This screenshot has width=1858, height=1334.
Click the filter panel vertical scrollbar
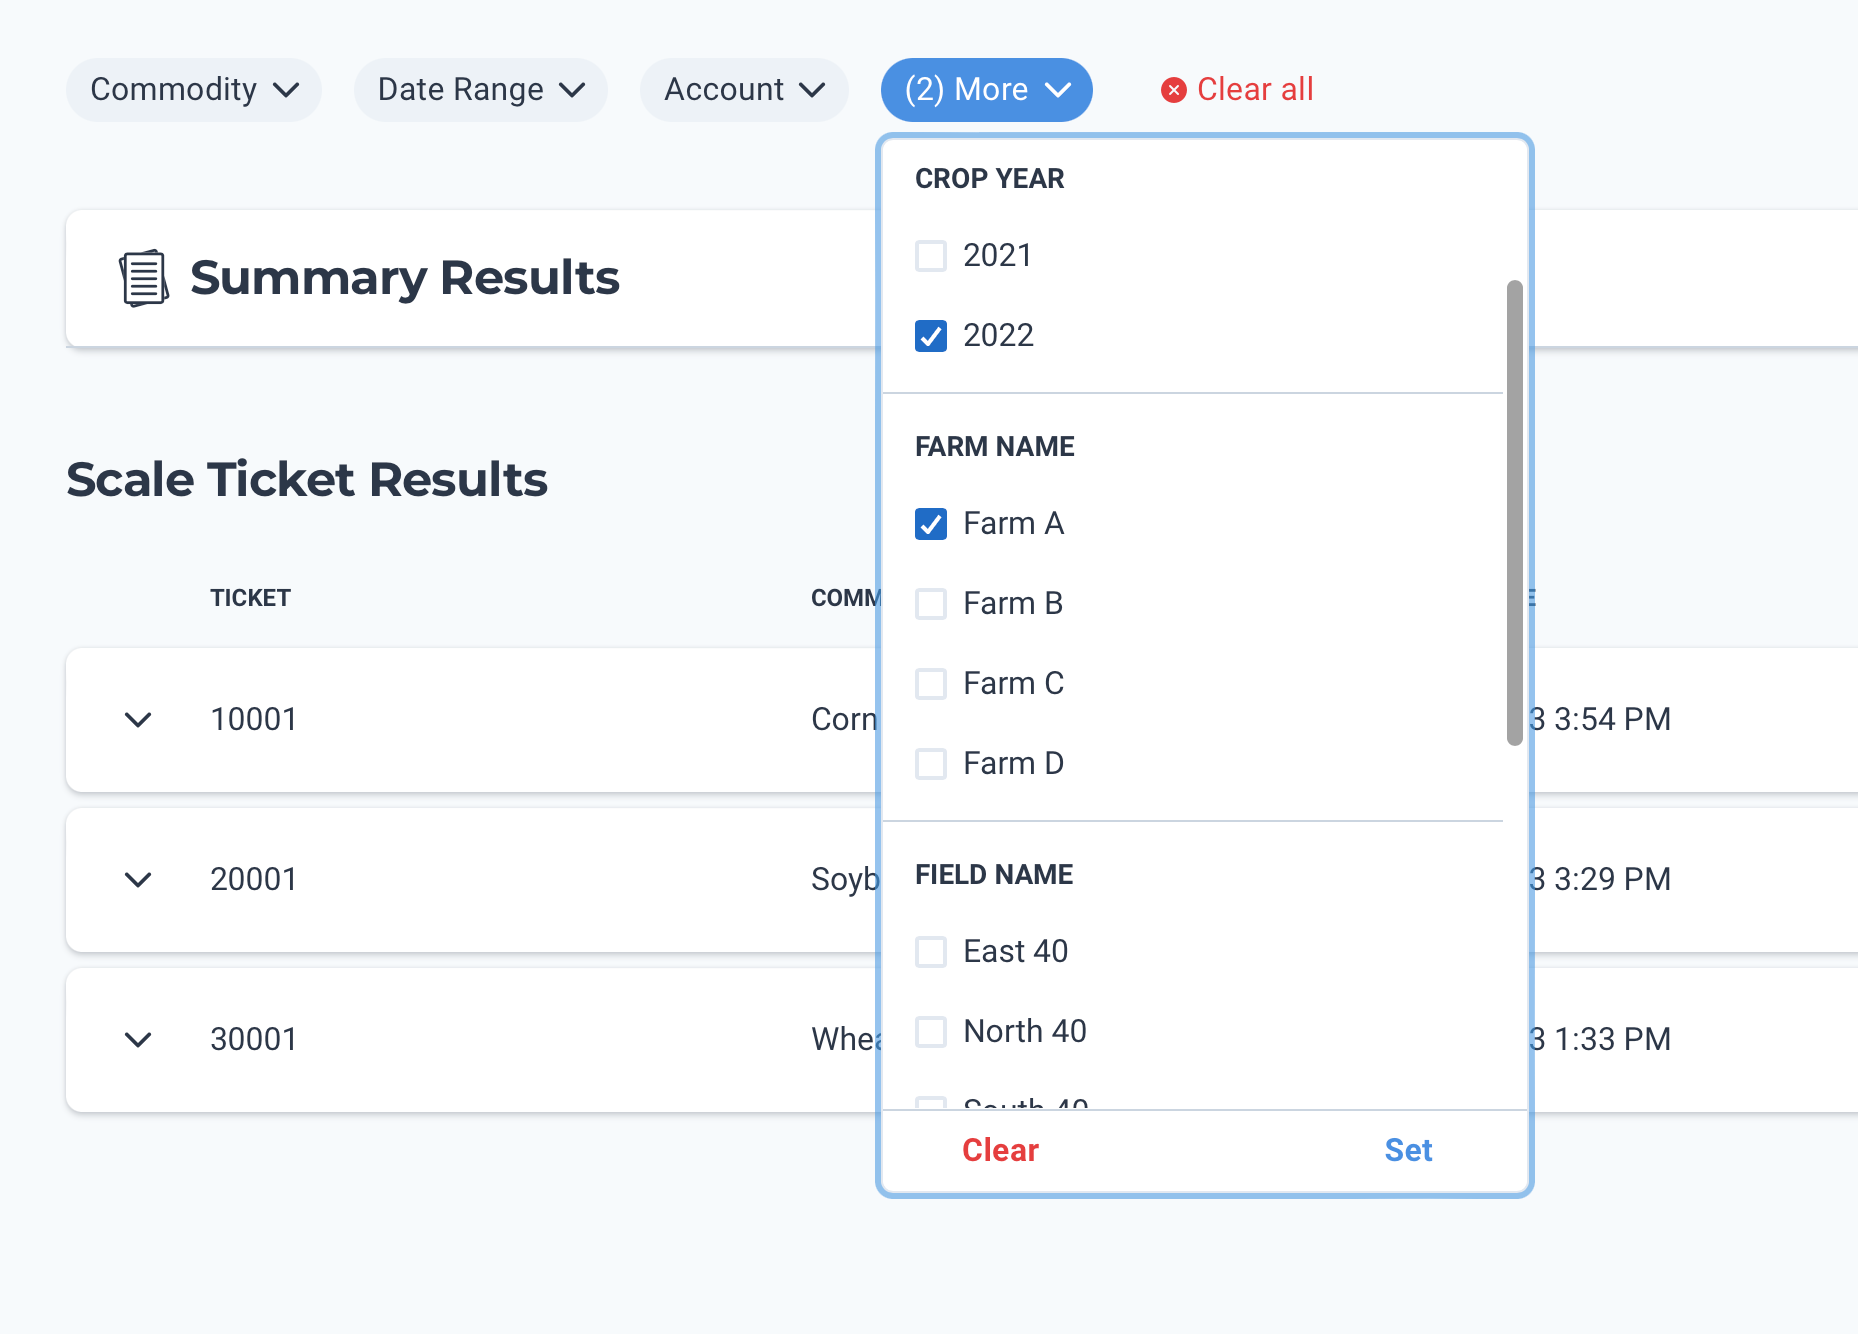[x=1514, y=512]
